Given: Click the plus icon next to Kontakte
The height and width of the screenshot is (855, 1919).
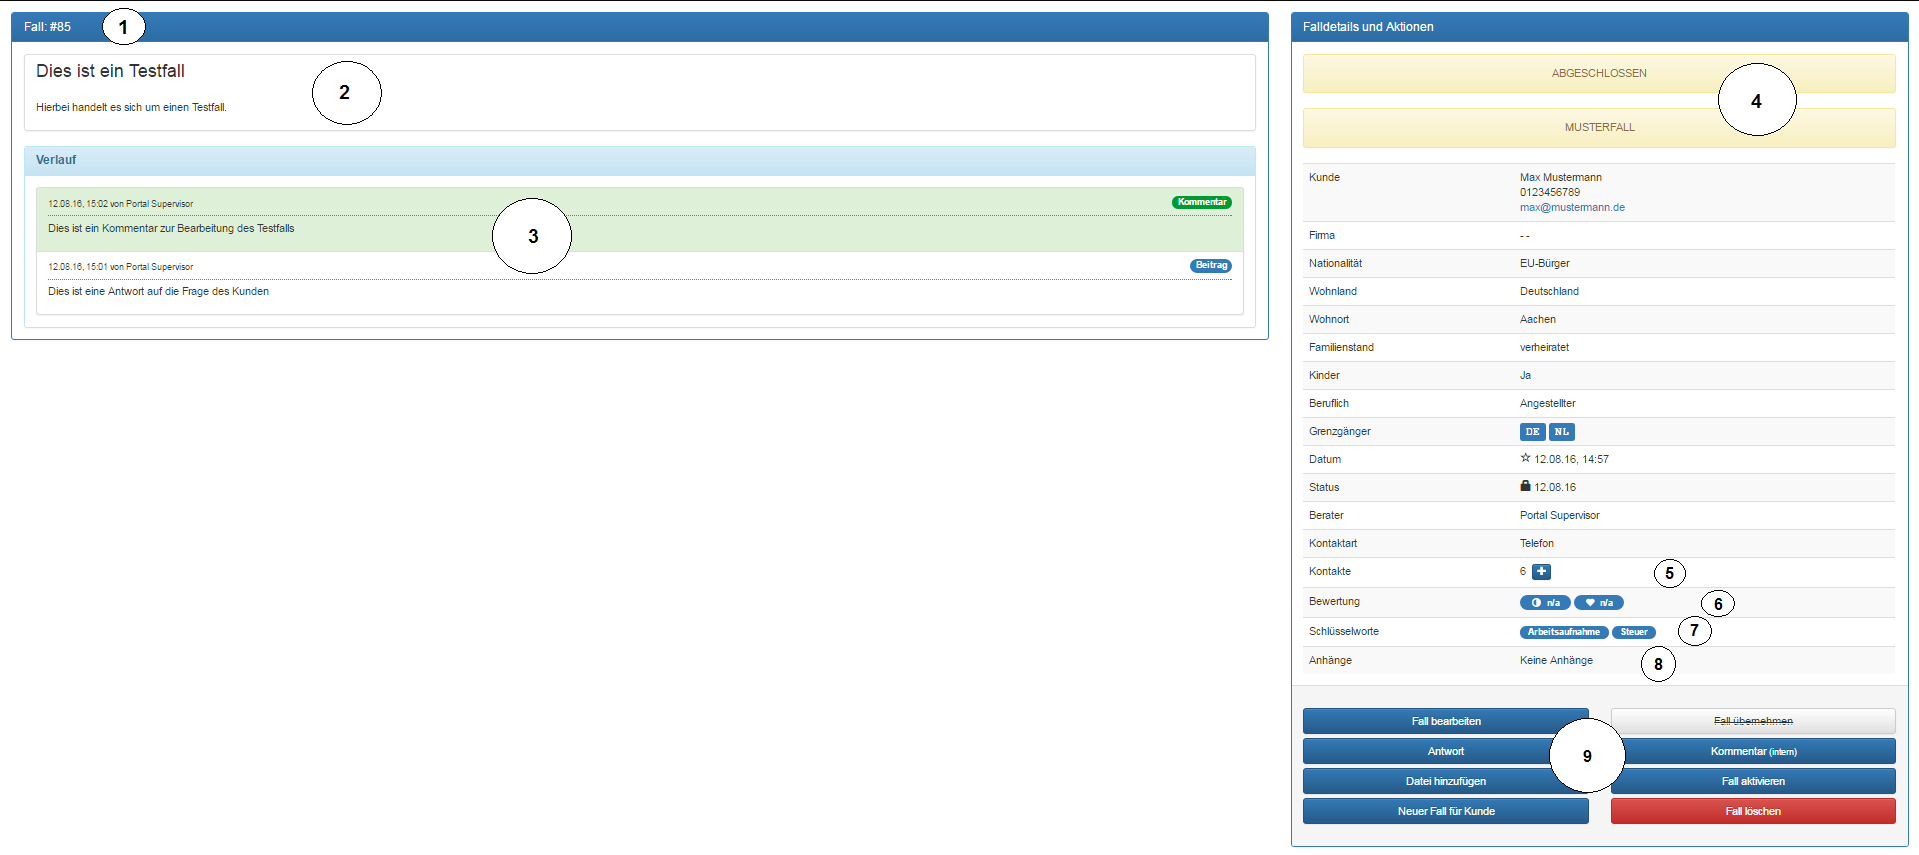Looking at the screenshot, I should [x=1541, y=572].
